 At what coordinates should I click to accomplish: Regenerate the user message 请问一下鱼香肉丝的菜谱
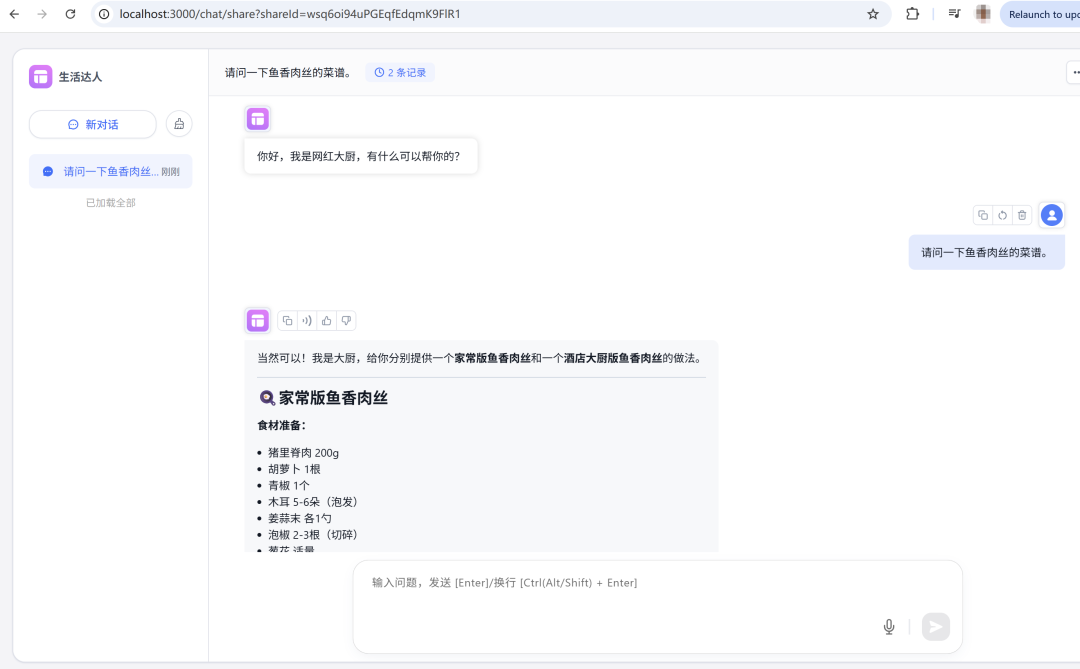point(1002,215)
